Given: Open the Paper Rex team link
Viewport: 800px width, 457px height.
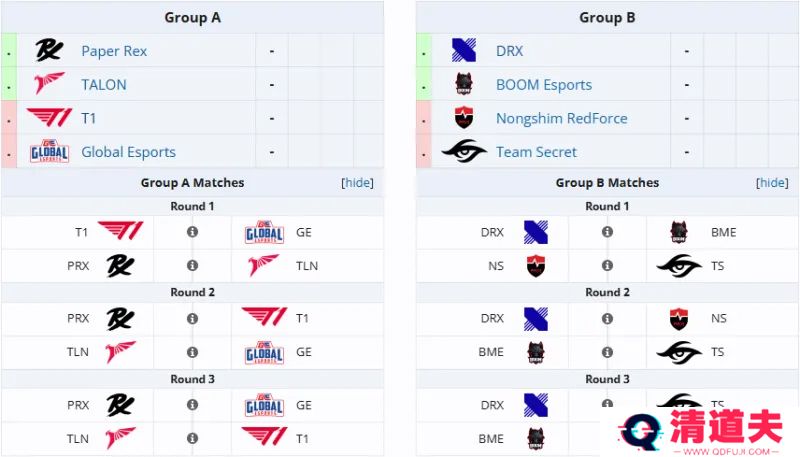Looking at the screenshot, I should (114, 51).
